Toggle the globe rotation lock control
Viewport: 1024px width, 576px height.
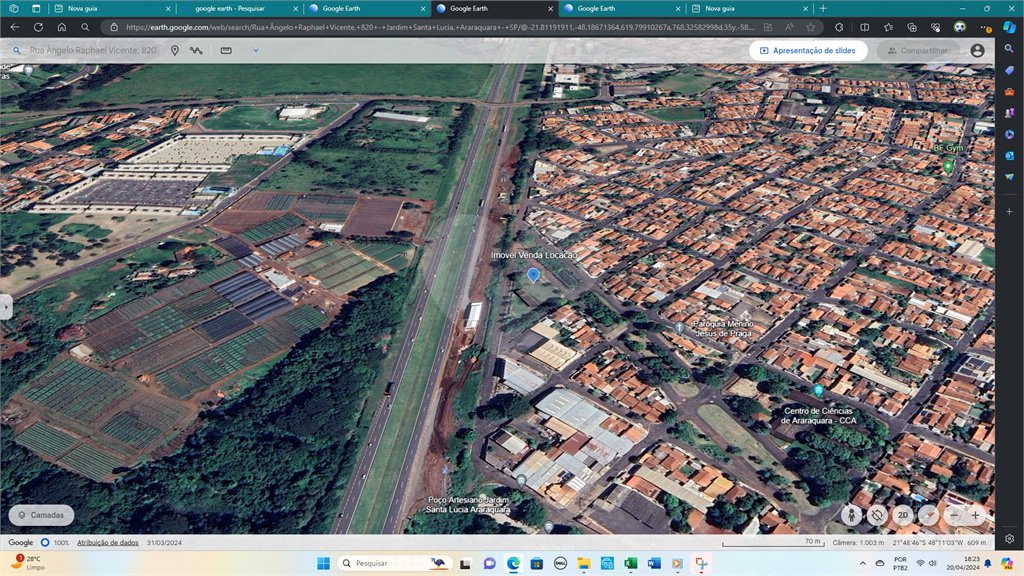pos(877,515)
